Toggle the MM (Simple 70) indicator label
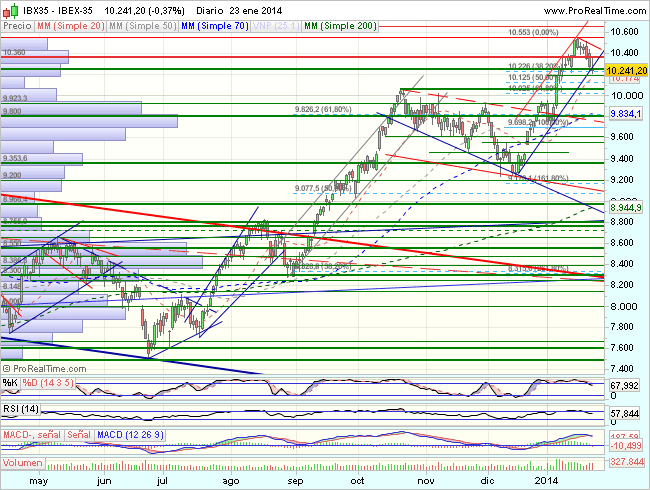The width and height of the screenshot is (650, 490). 215,26
